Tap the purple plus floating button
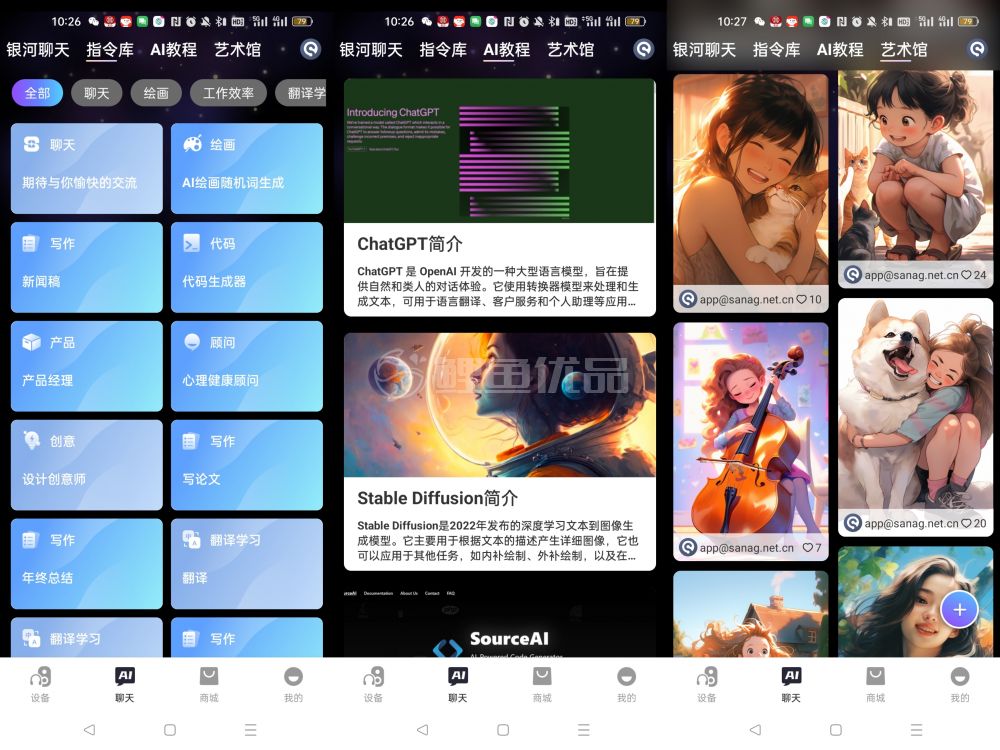 point(959,610)
